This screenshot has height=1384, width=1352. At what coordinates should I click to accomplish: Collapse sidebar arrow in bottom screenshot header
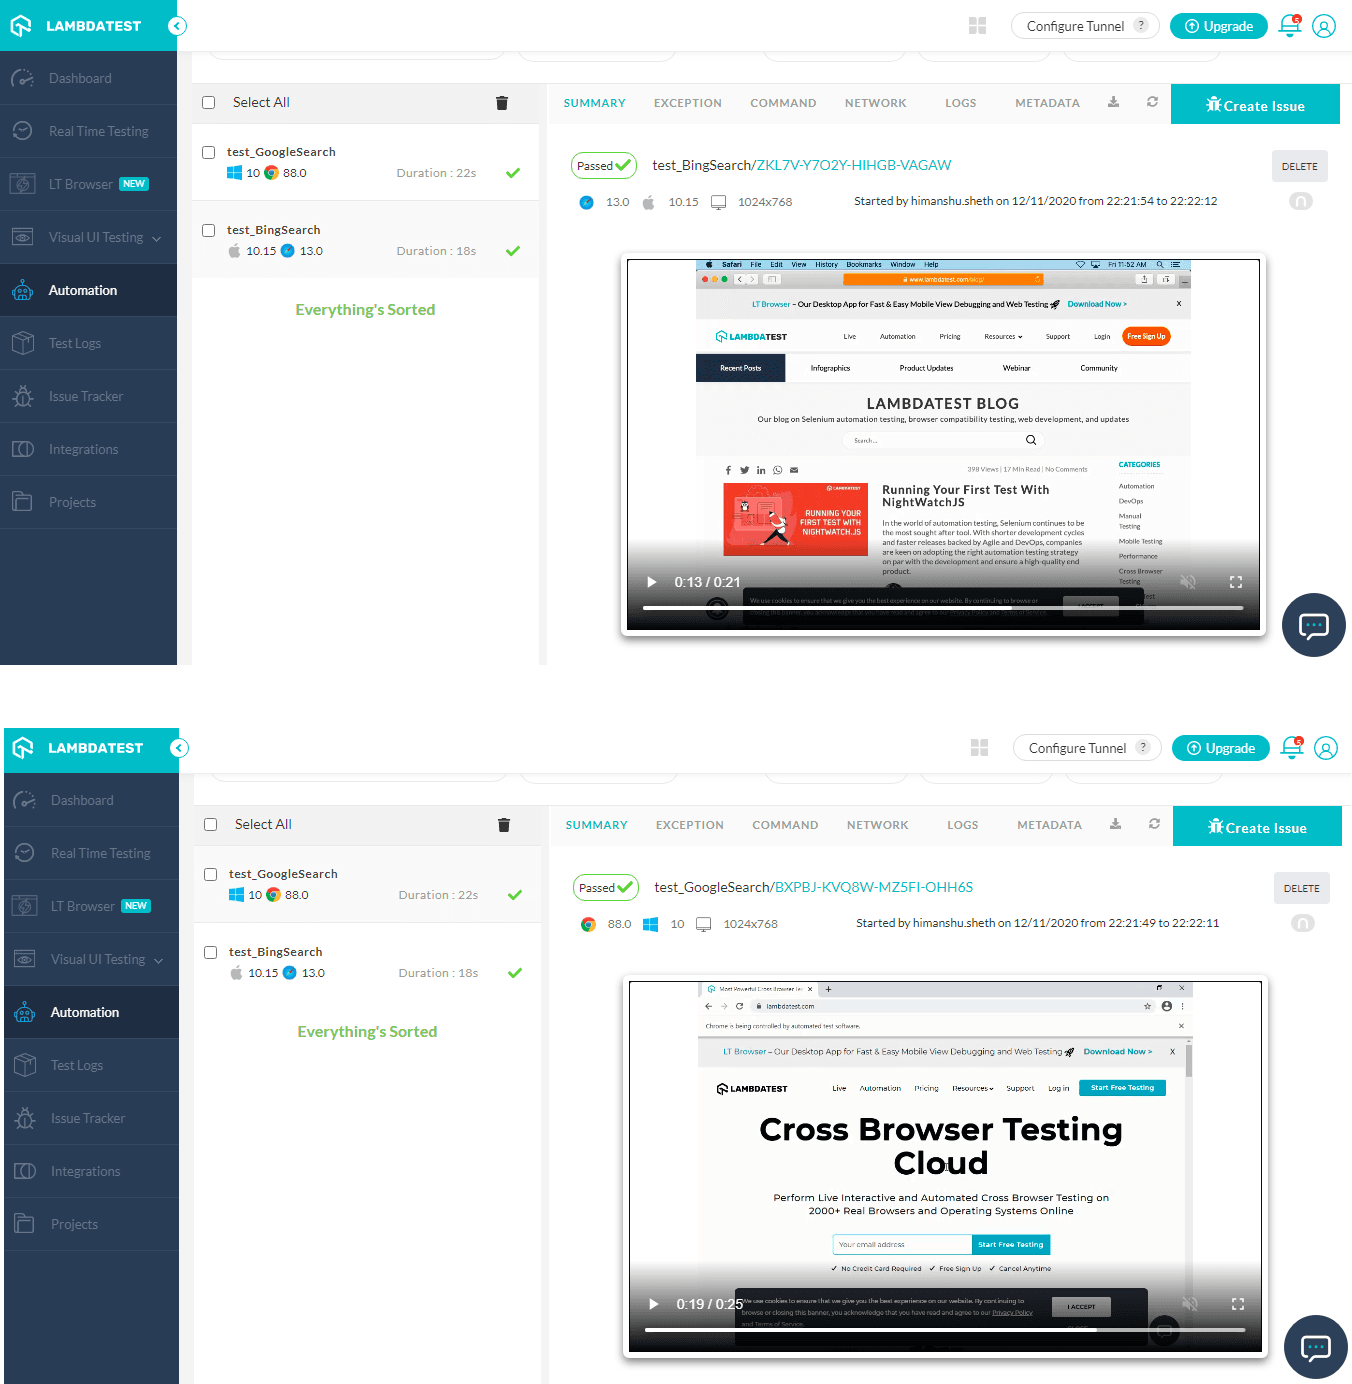(179, 748)
